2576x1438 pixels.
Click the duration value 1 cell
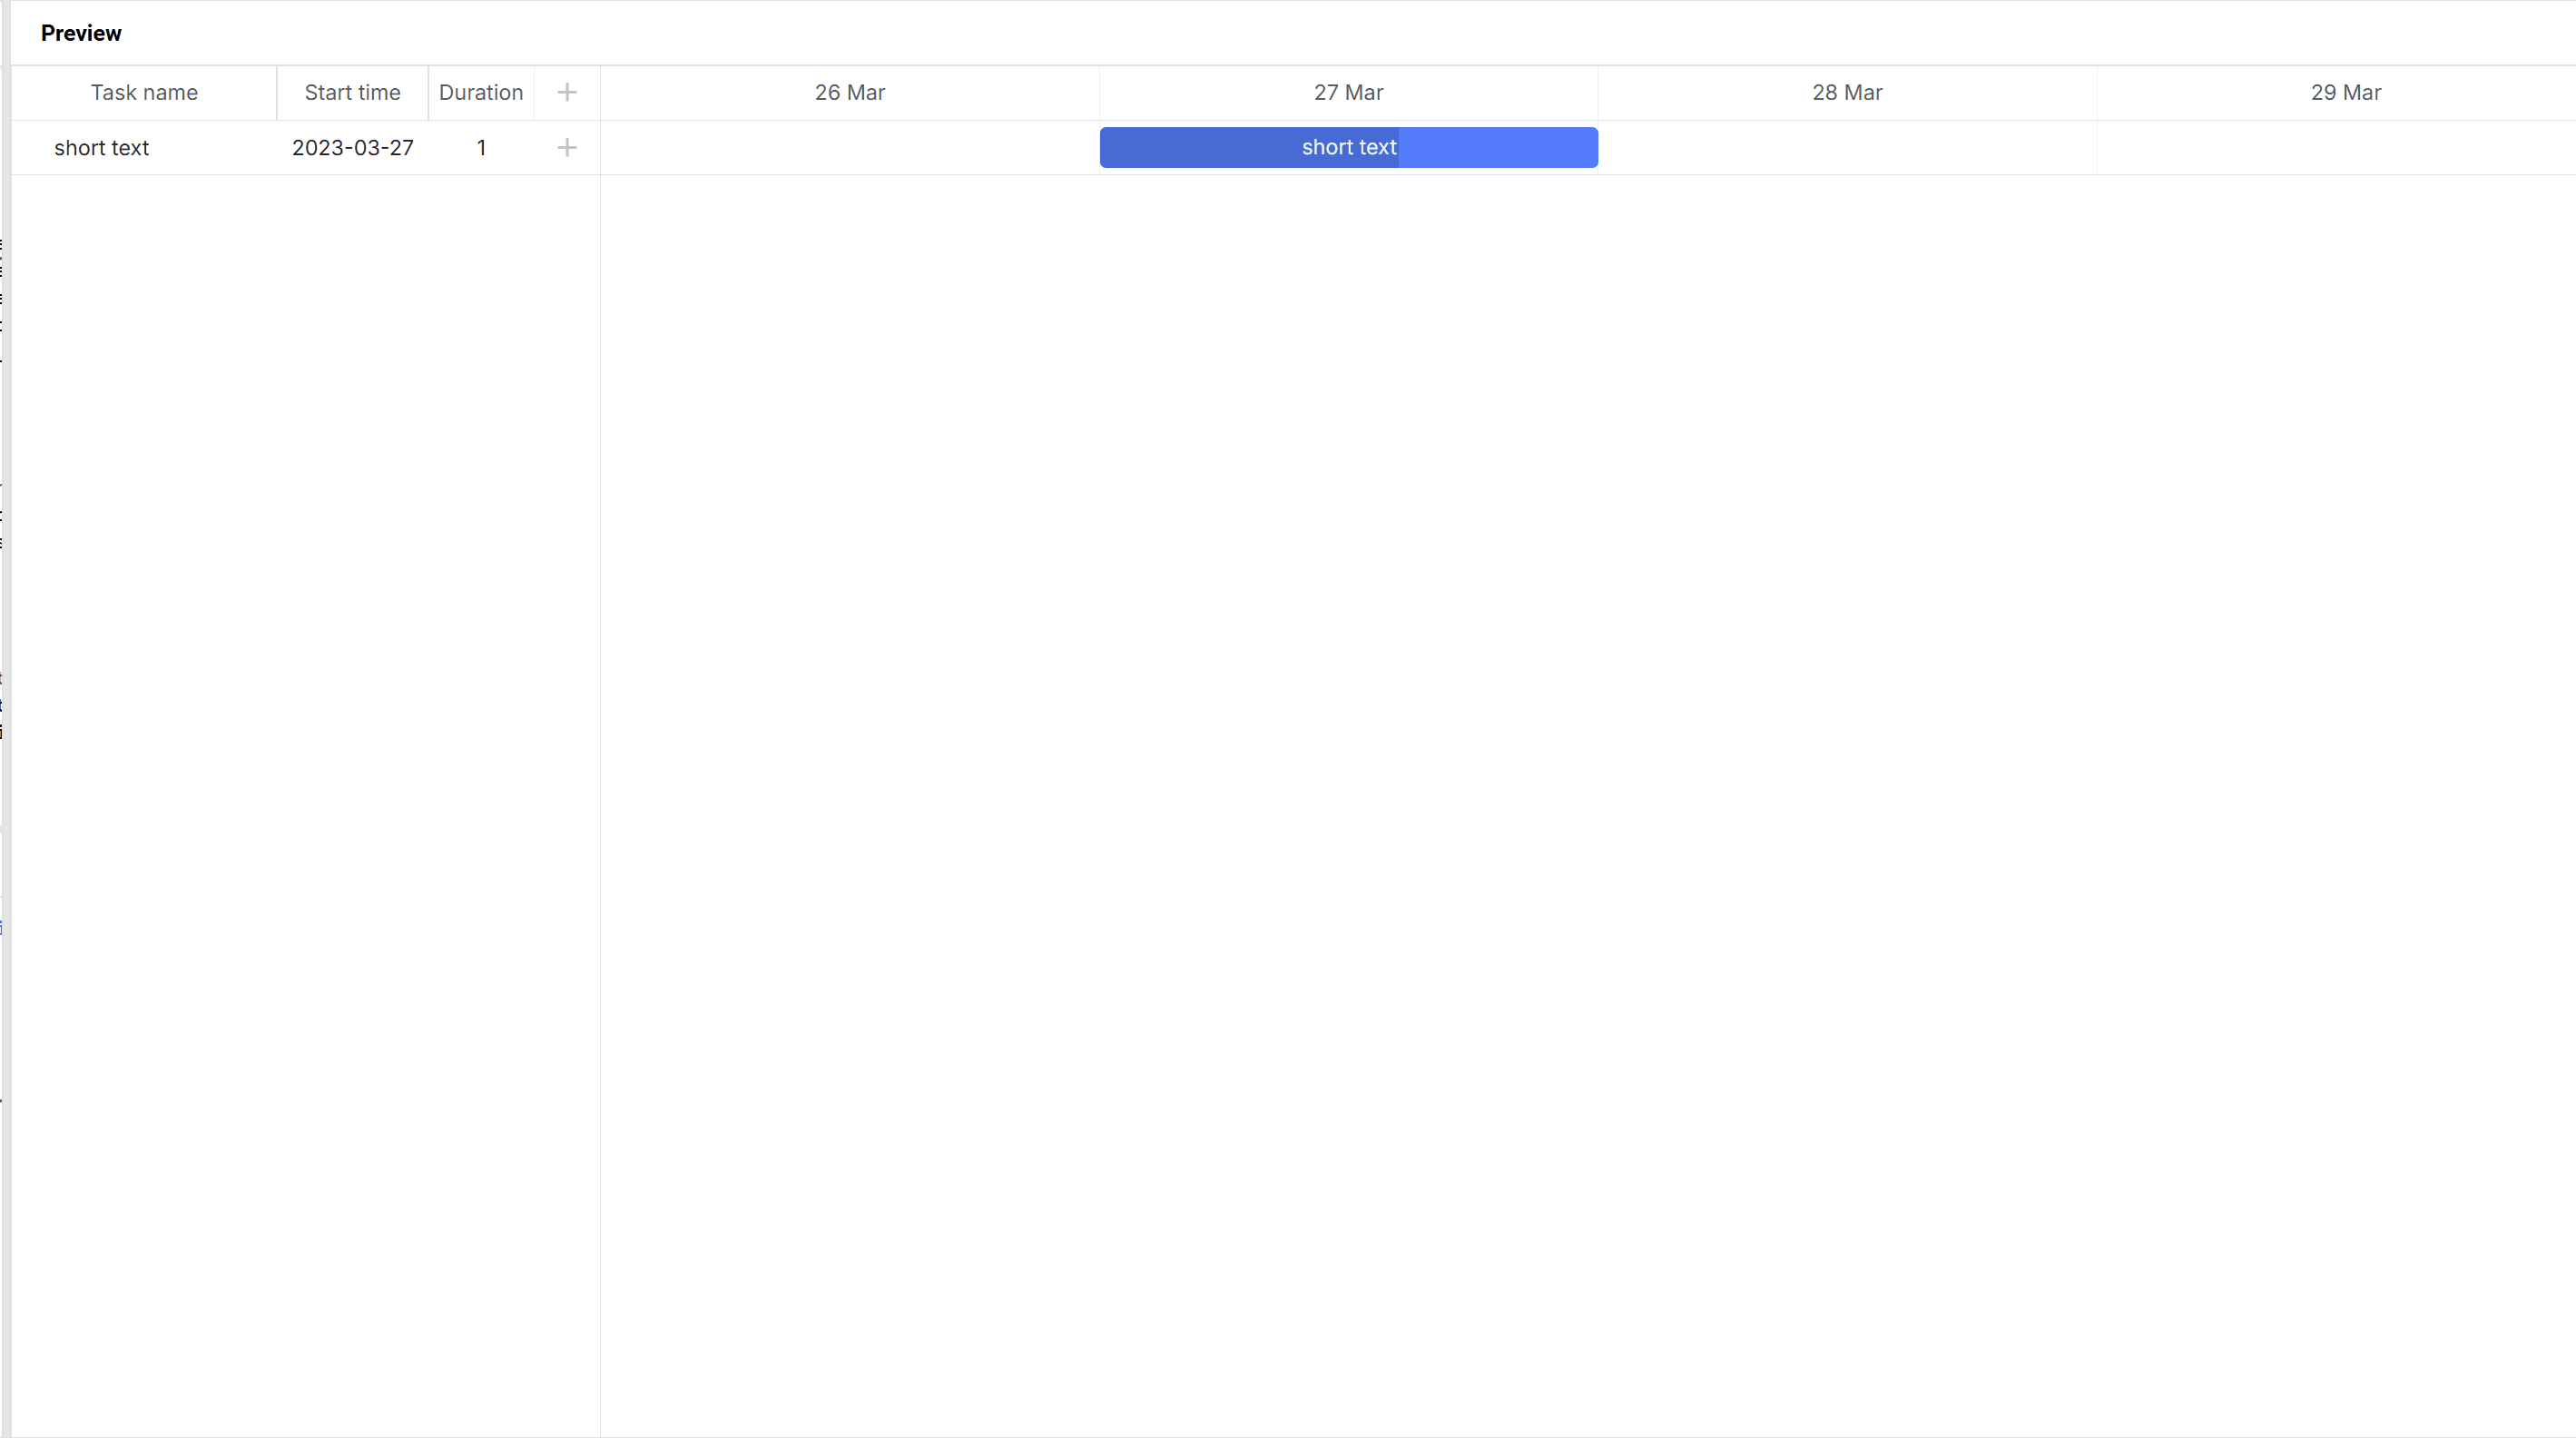pos(481,148)
